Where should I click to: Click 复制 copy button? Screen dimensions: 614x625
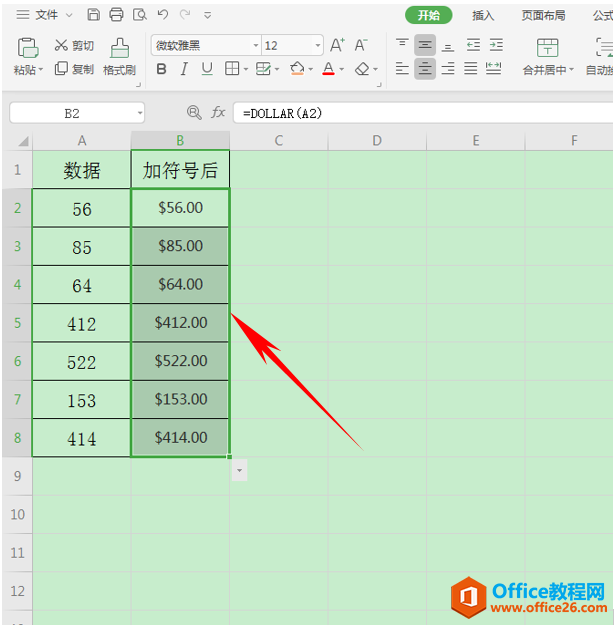click(x=74, y=69)
